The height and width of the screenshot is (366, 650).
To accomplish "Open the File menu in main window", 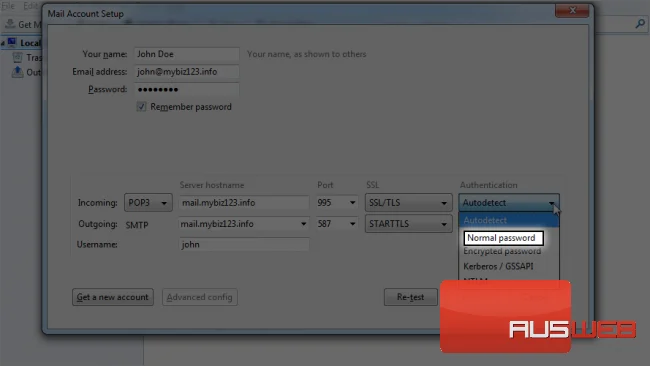I will (8, 6).
